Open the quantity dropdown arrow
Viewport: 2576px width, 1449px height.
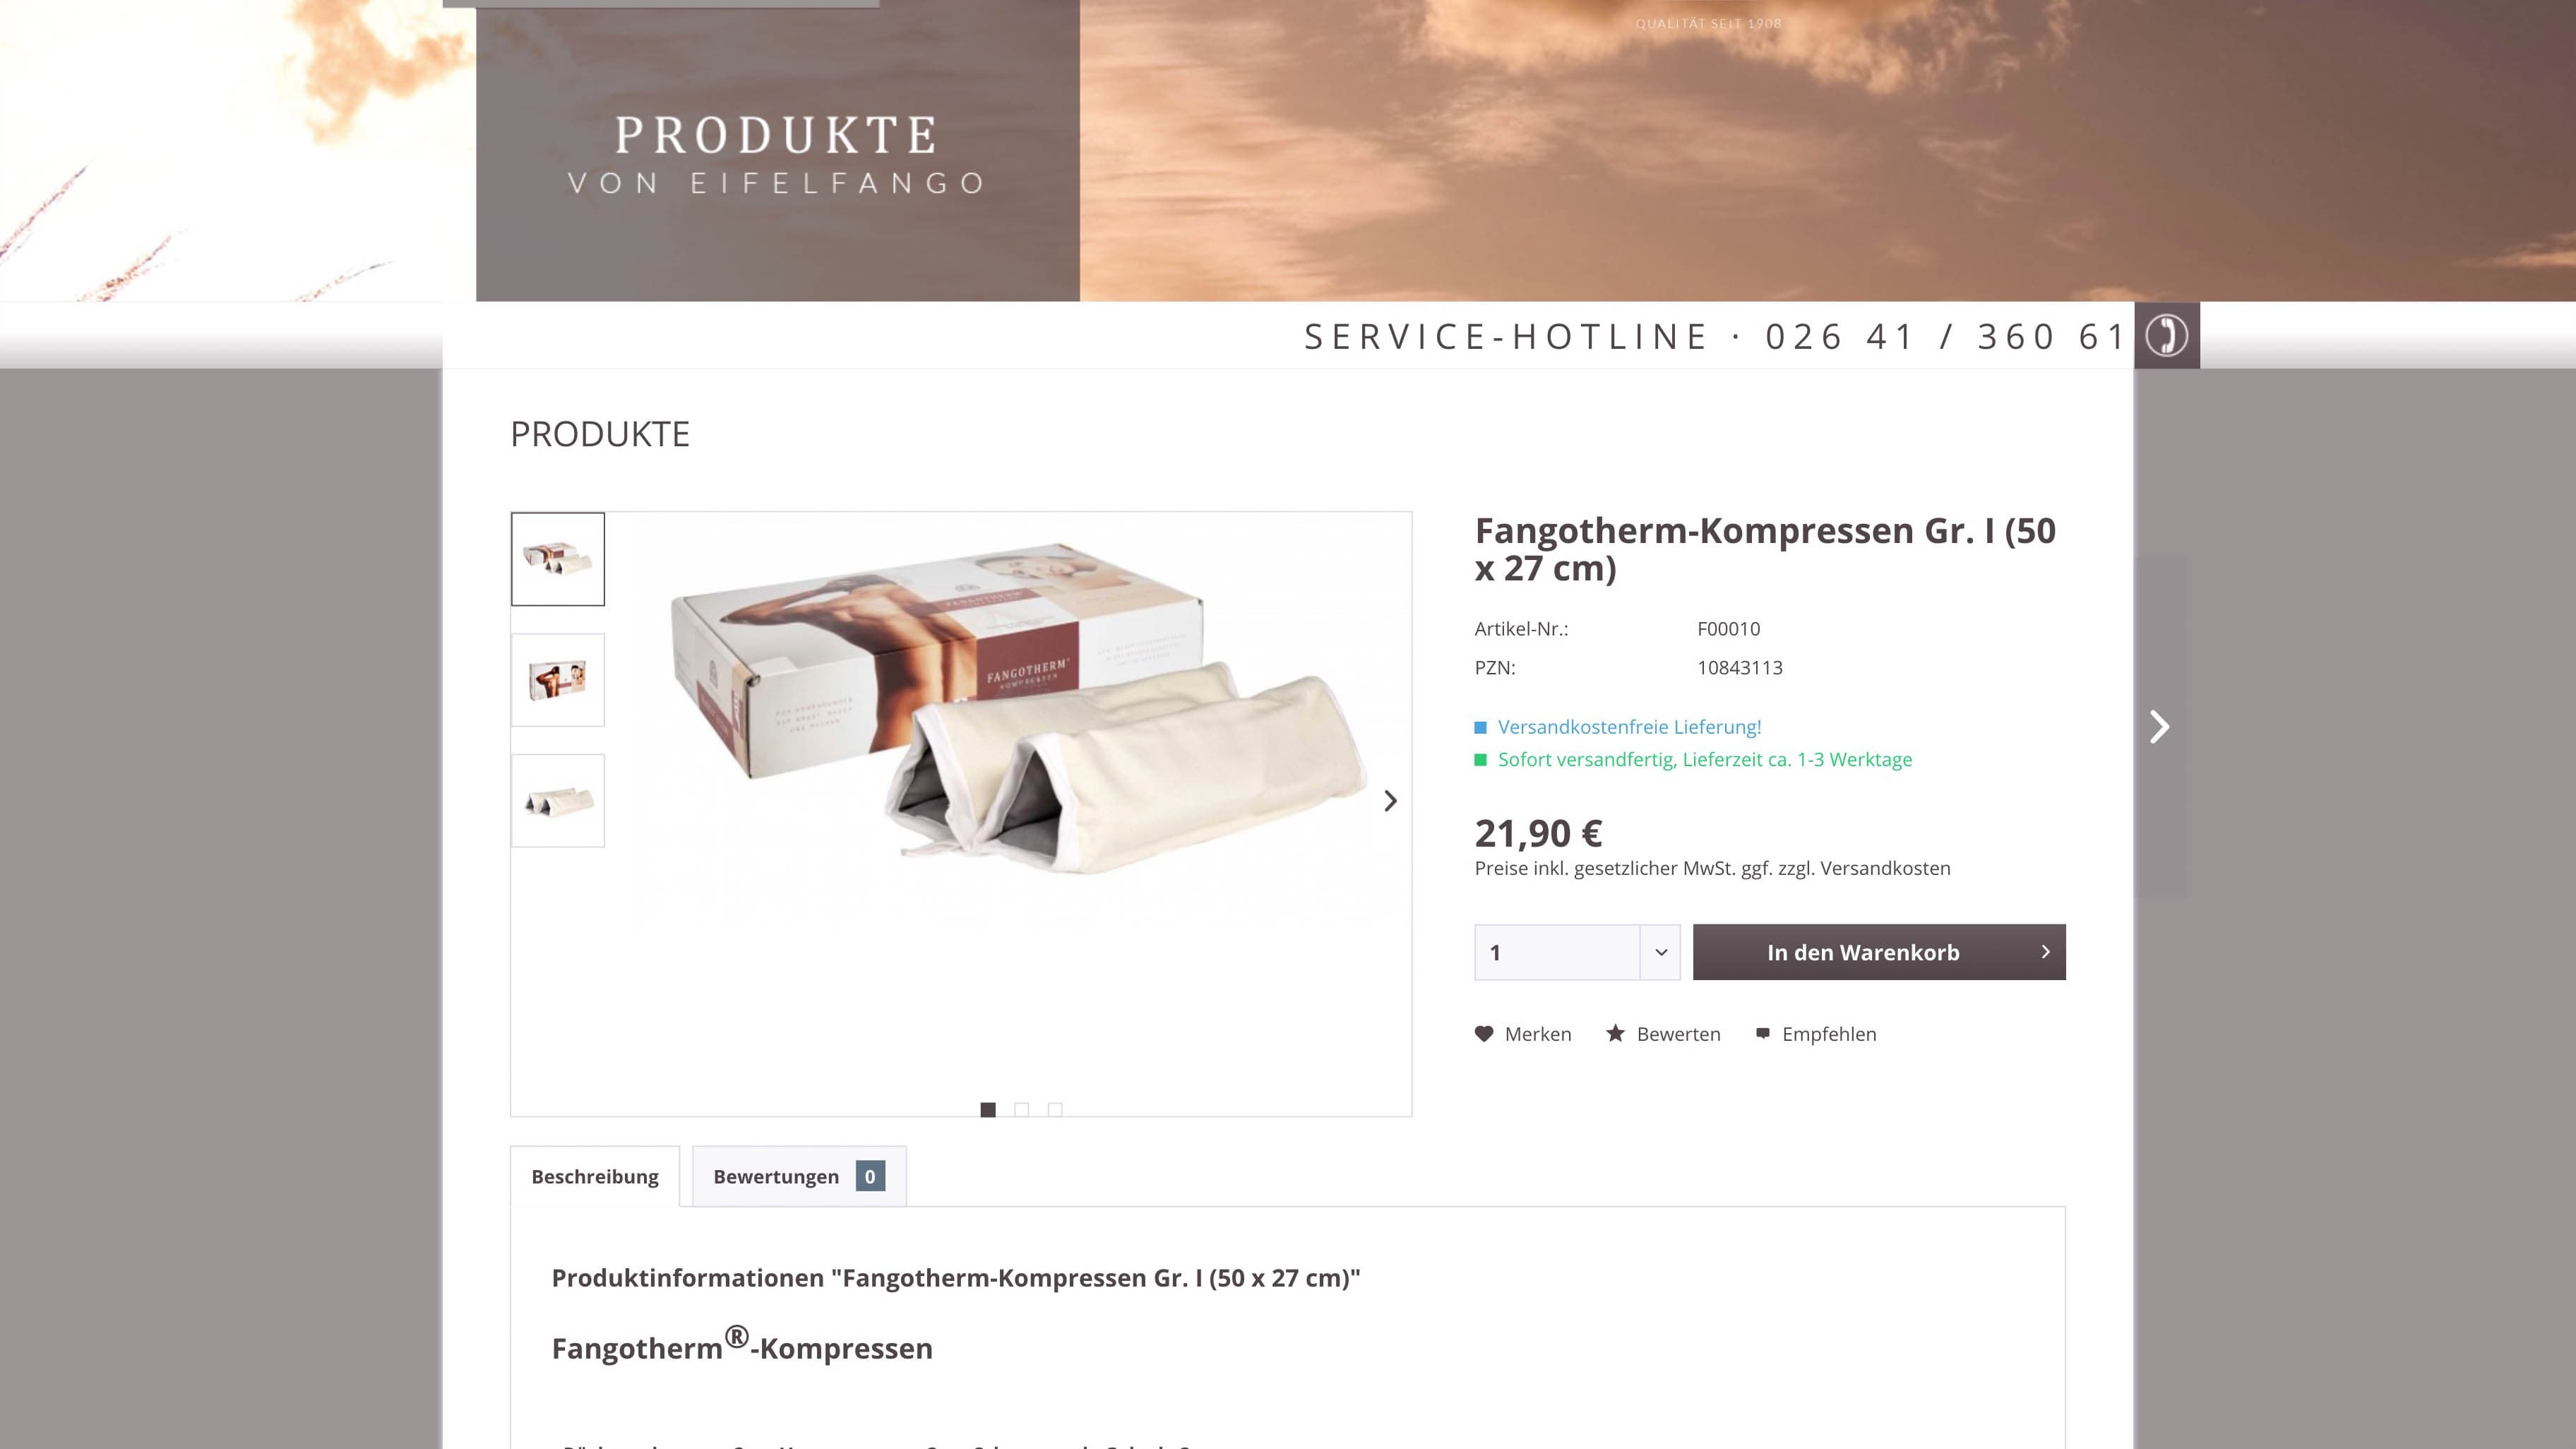click(1660, 952)
